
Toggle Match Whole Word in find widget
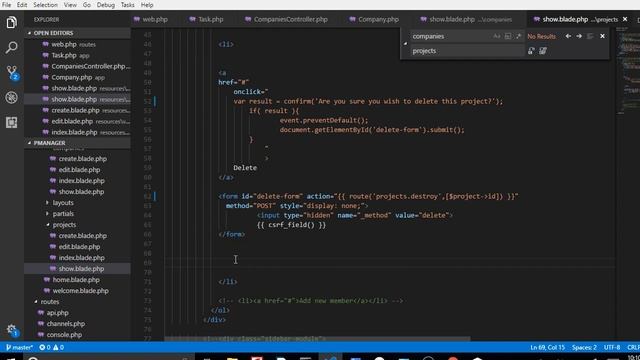507,36
